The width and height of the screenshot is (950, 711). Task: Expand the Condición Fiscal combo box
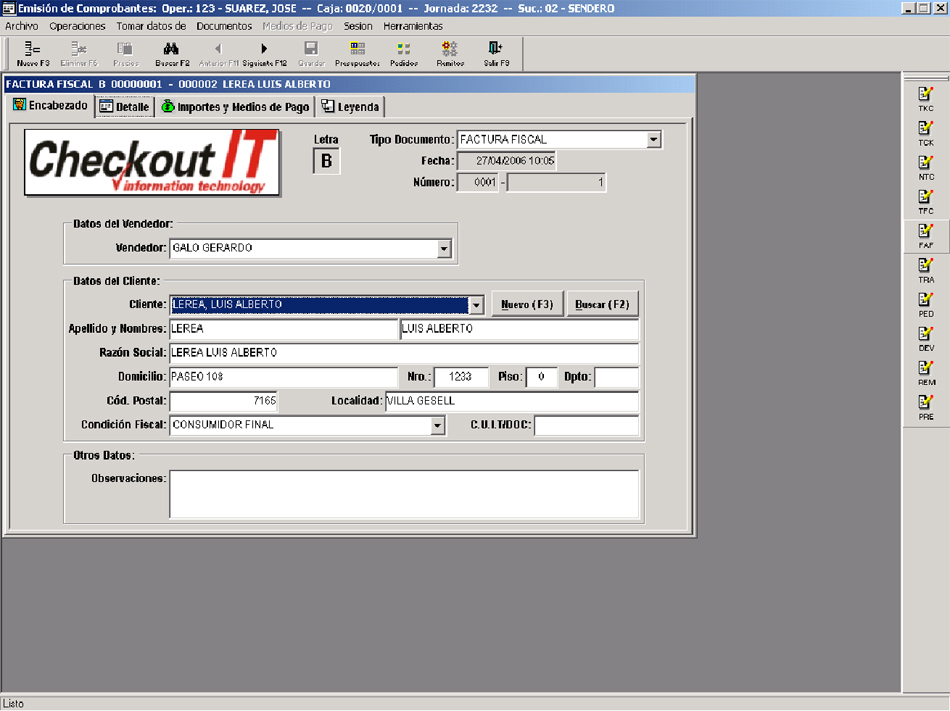(x=437, y=426)
